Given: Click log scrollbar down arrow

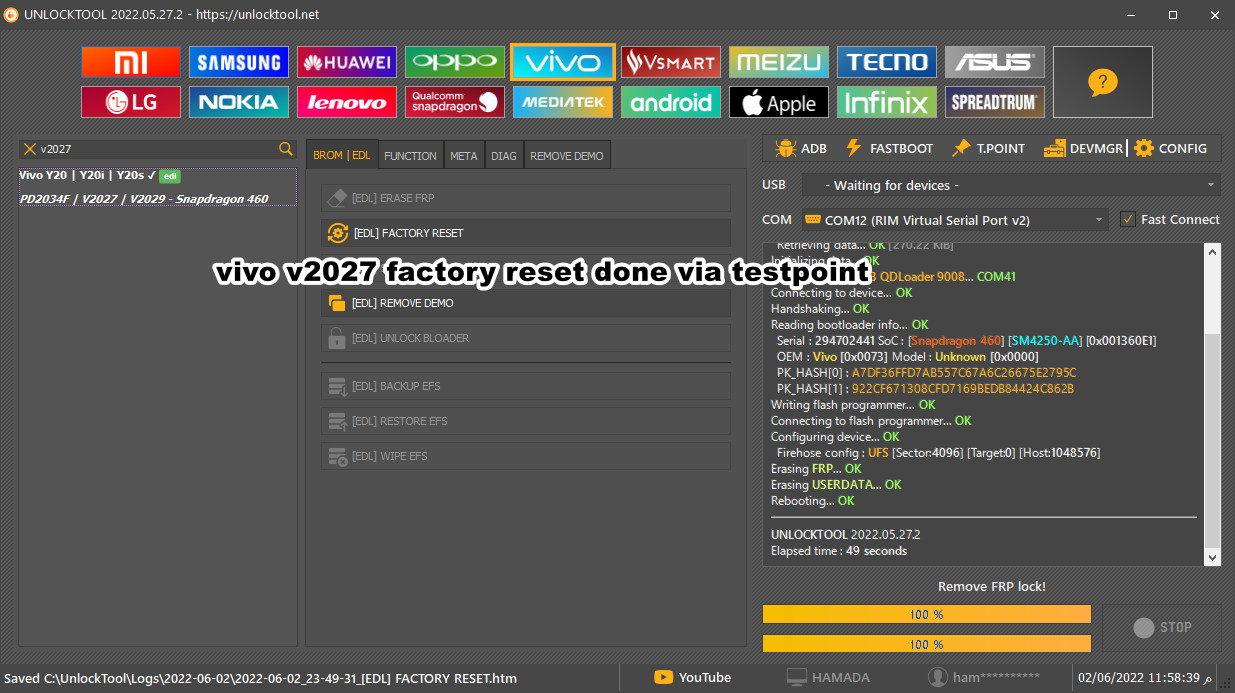Looking at the screenshot, I should (x=1213, y=558).
